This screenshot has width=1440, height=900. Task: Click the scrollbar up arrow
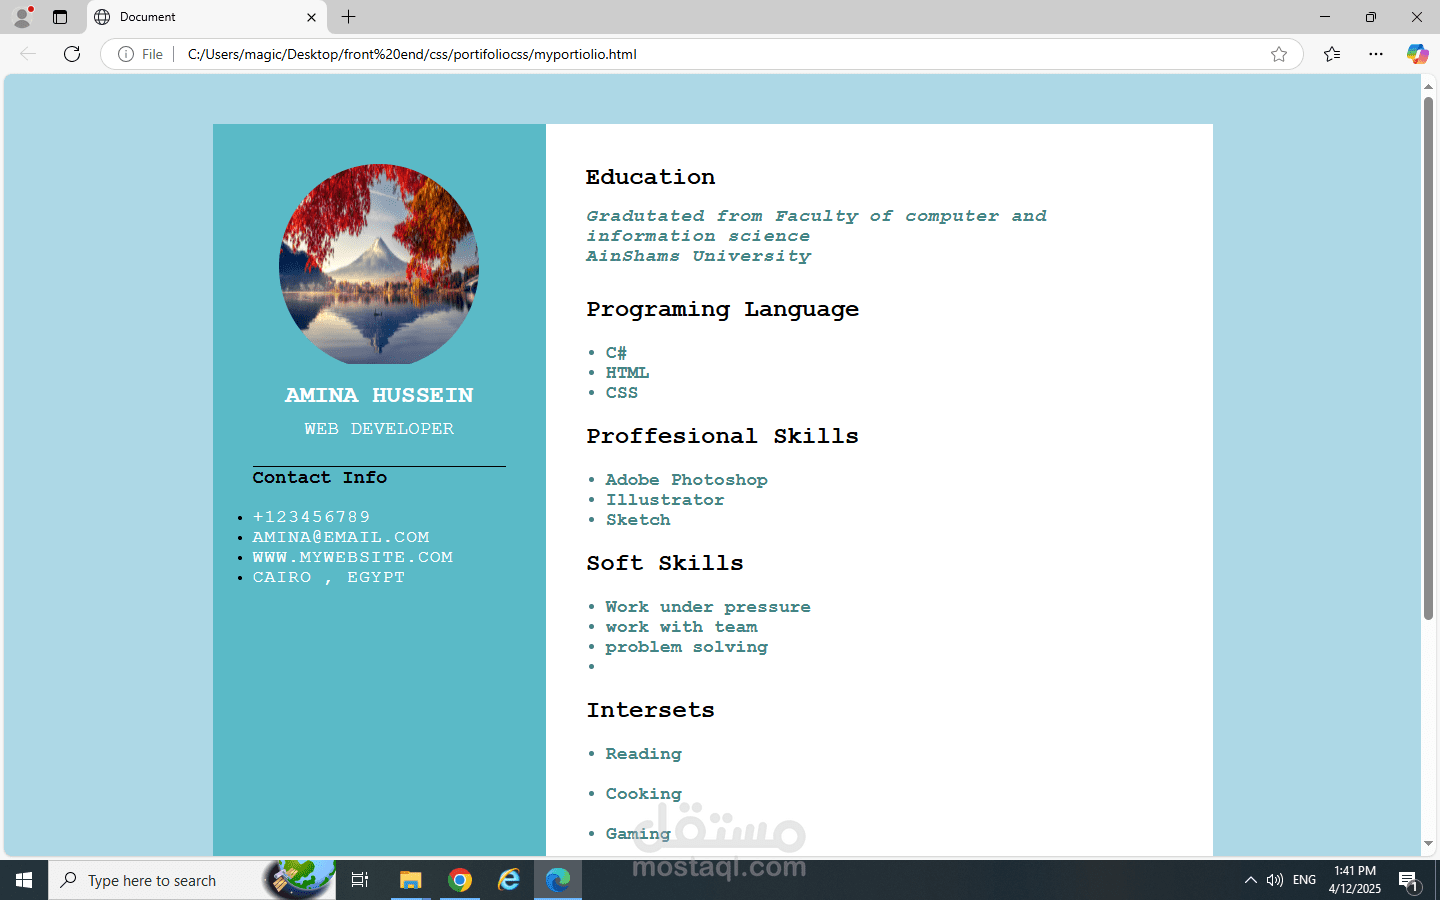pyautogui.click(x=1428, y=87)
